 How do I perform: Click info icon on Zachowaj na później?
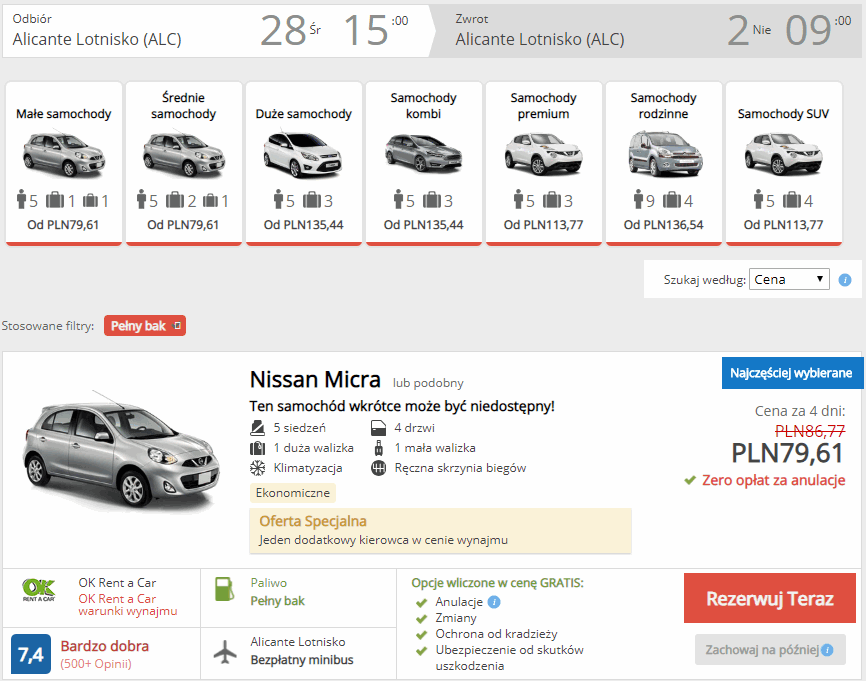click(827, 650)
